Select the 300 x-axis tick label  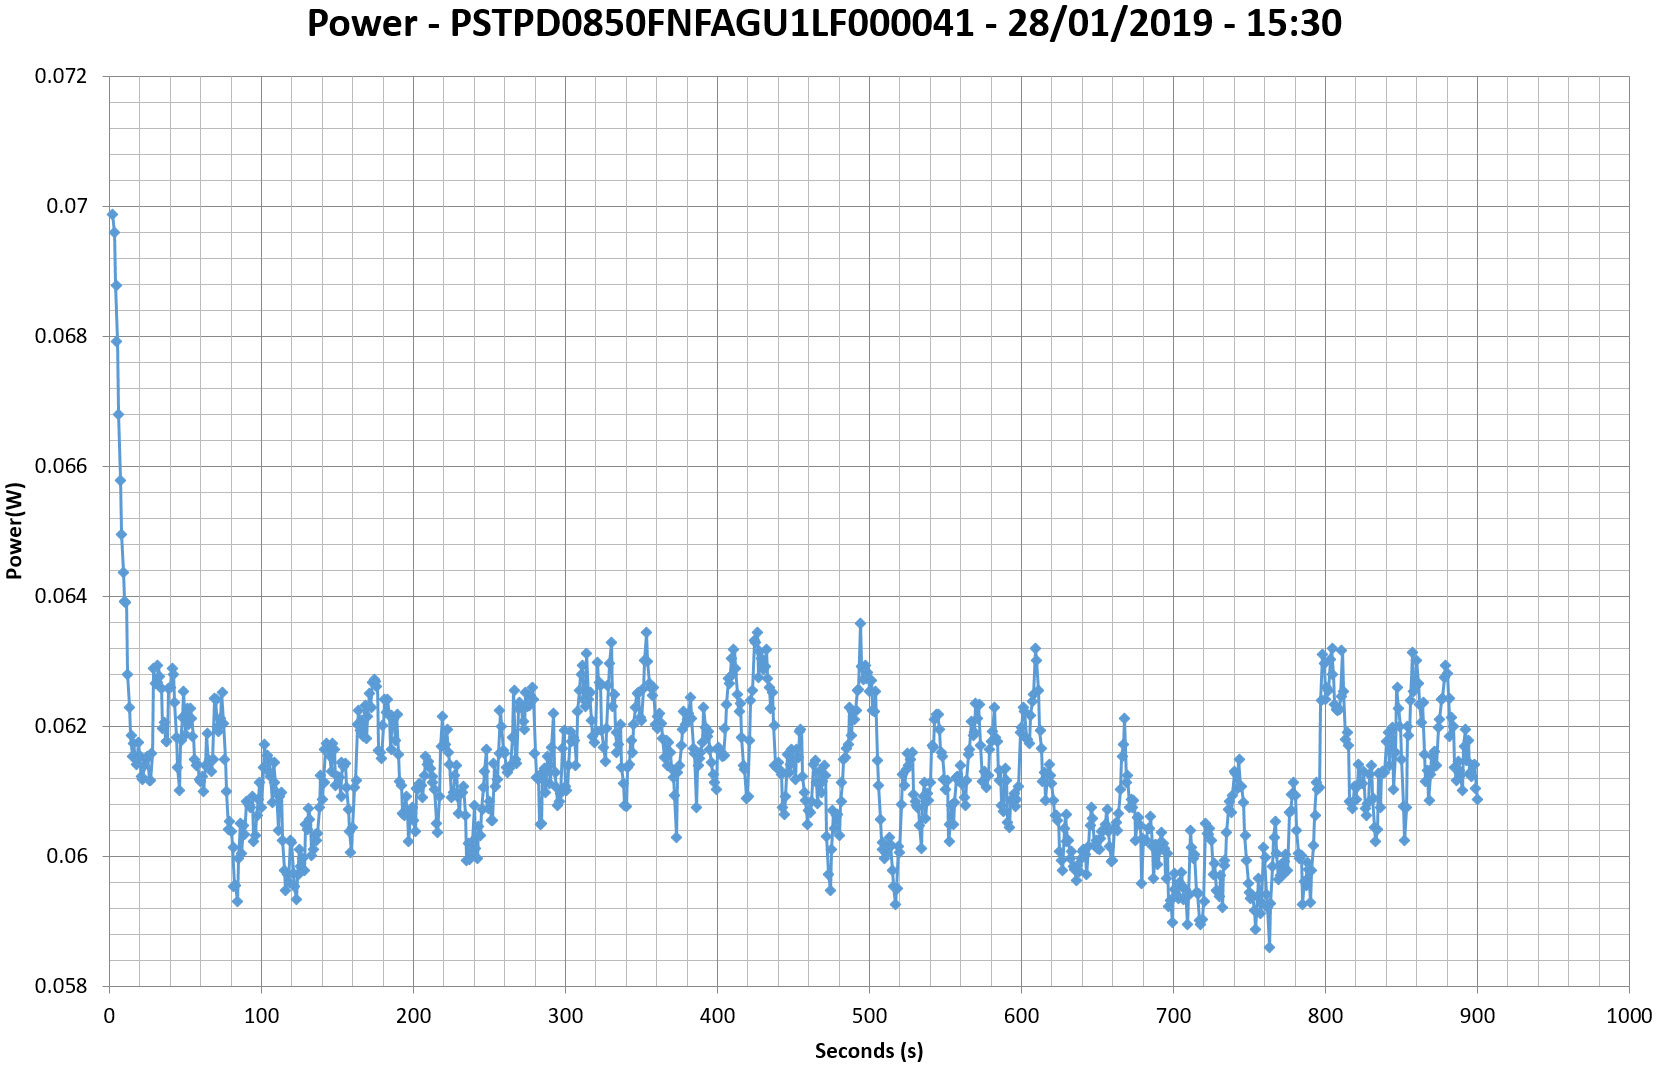[565, 1016]
